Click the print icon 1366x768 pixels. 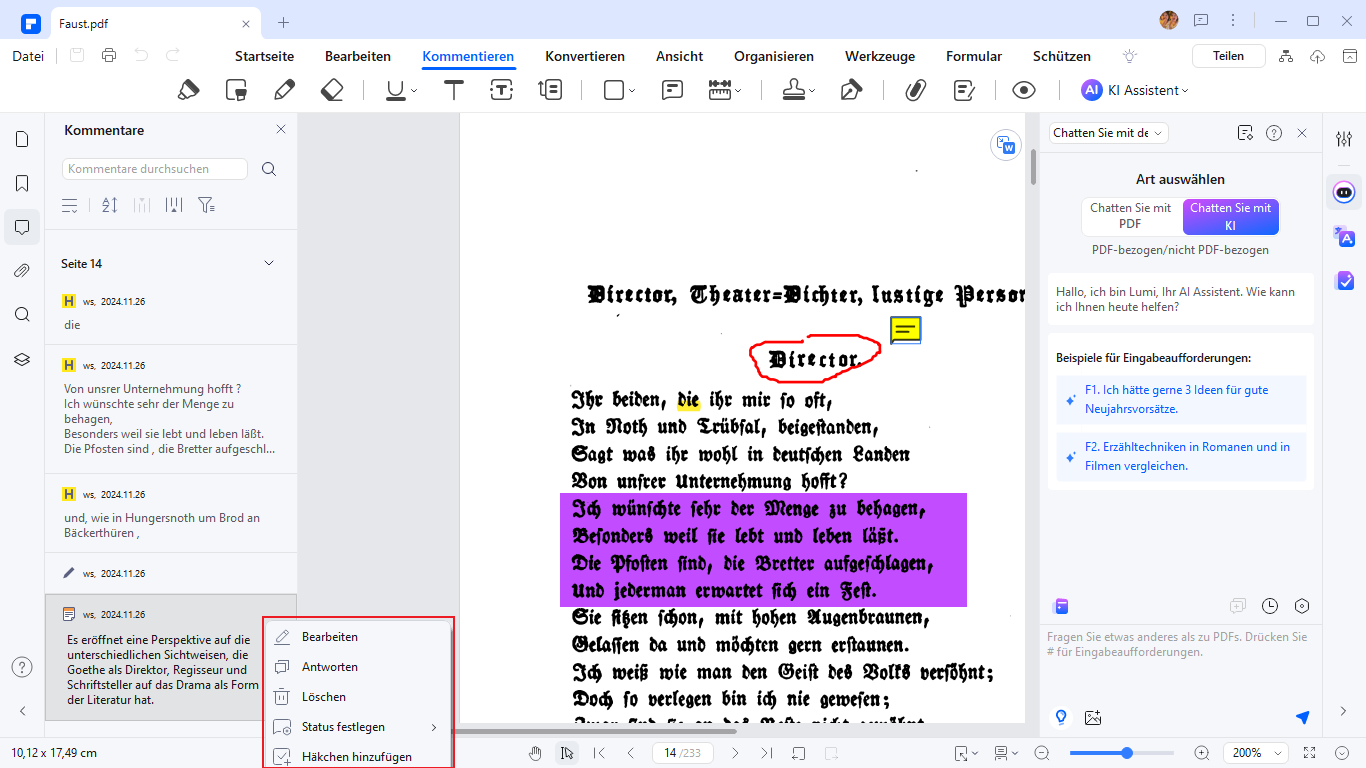[x=109, y=56]
